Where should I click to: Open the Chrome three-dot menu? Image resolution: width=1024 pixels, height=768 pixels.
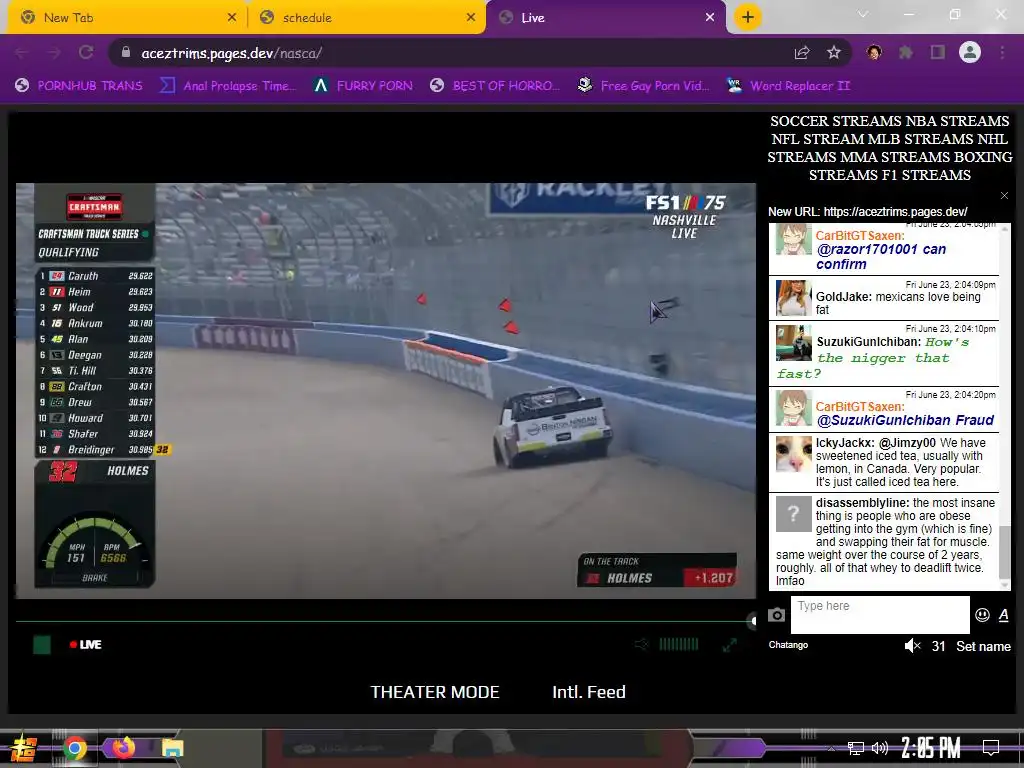pos(1002,53)
